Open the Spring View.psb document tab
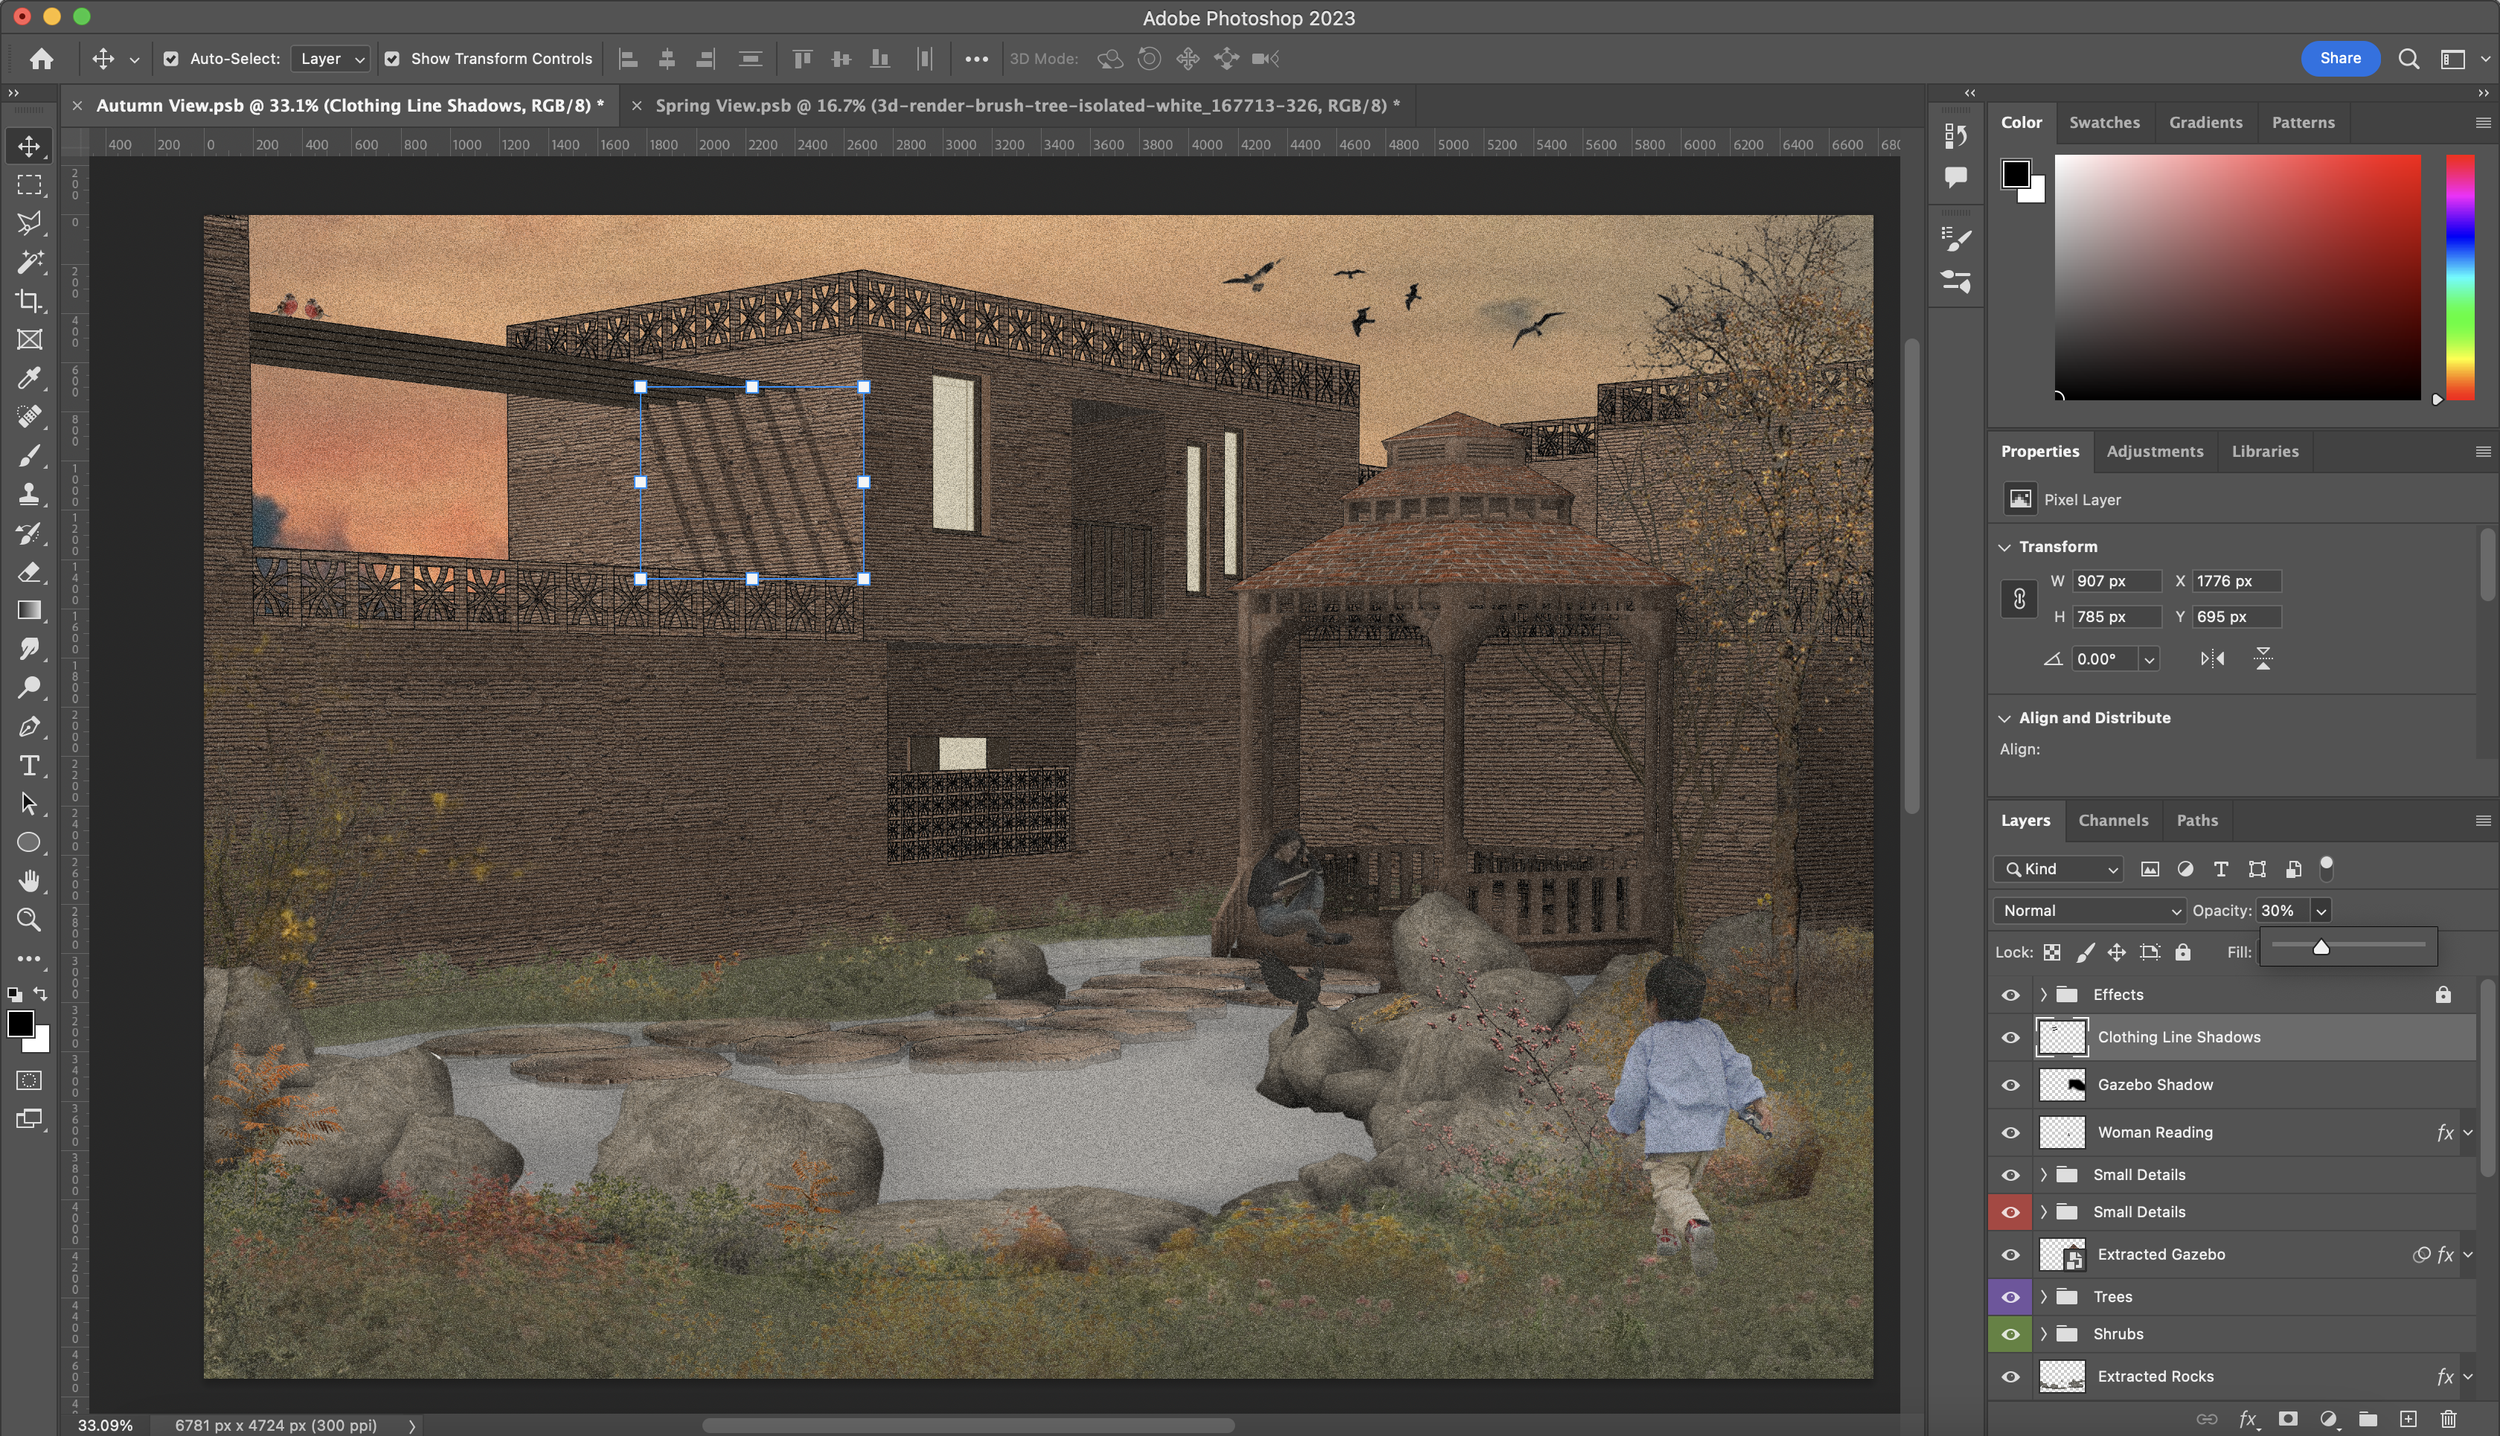The image size is (2500, 1436). click(1020, 106)
